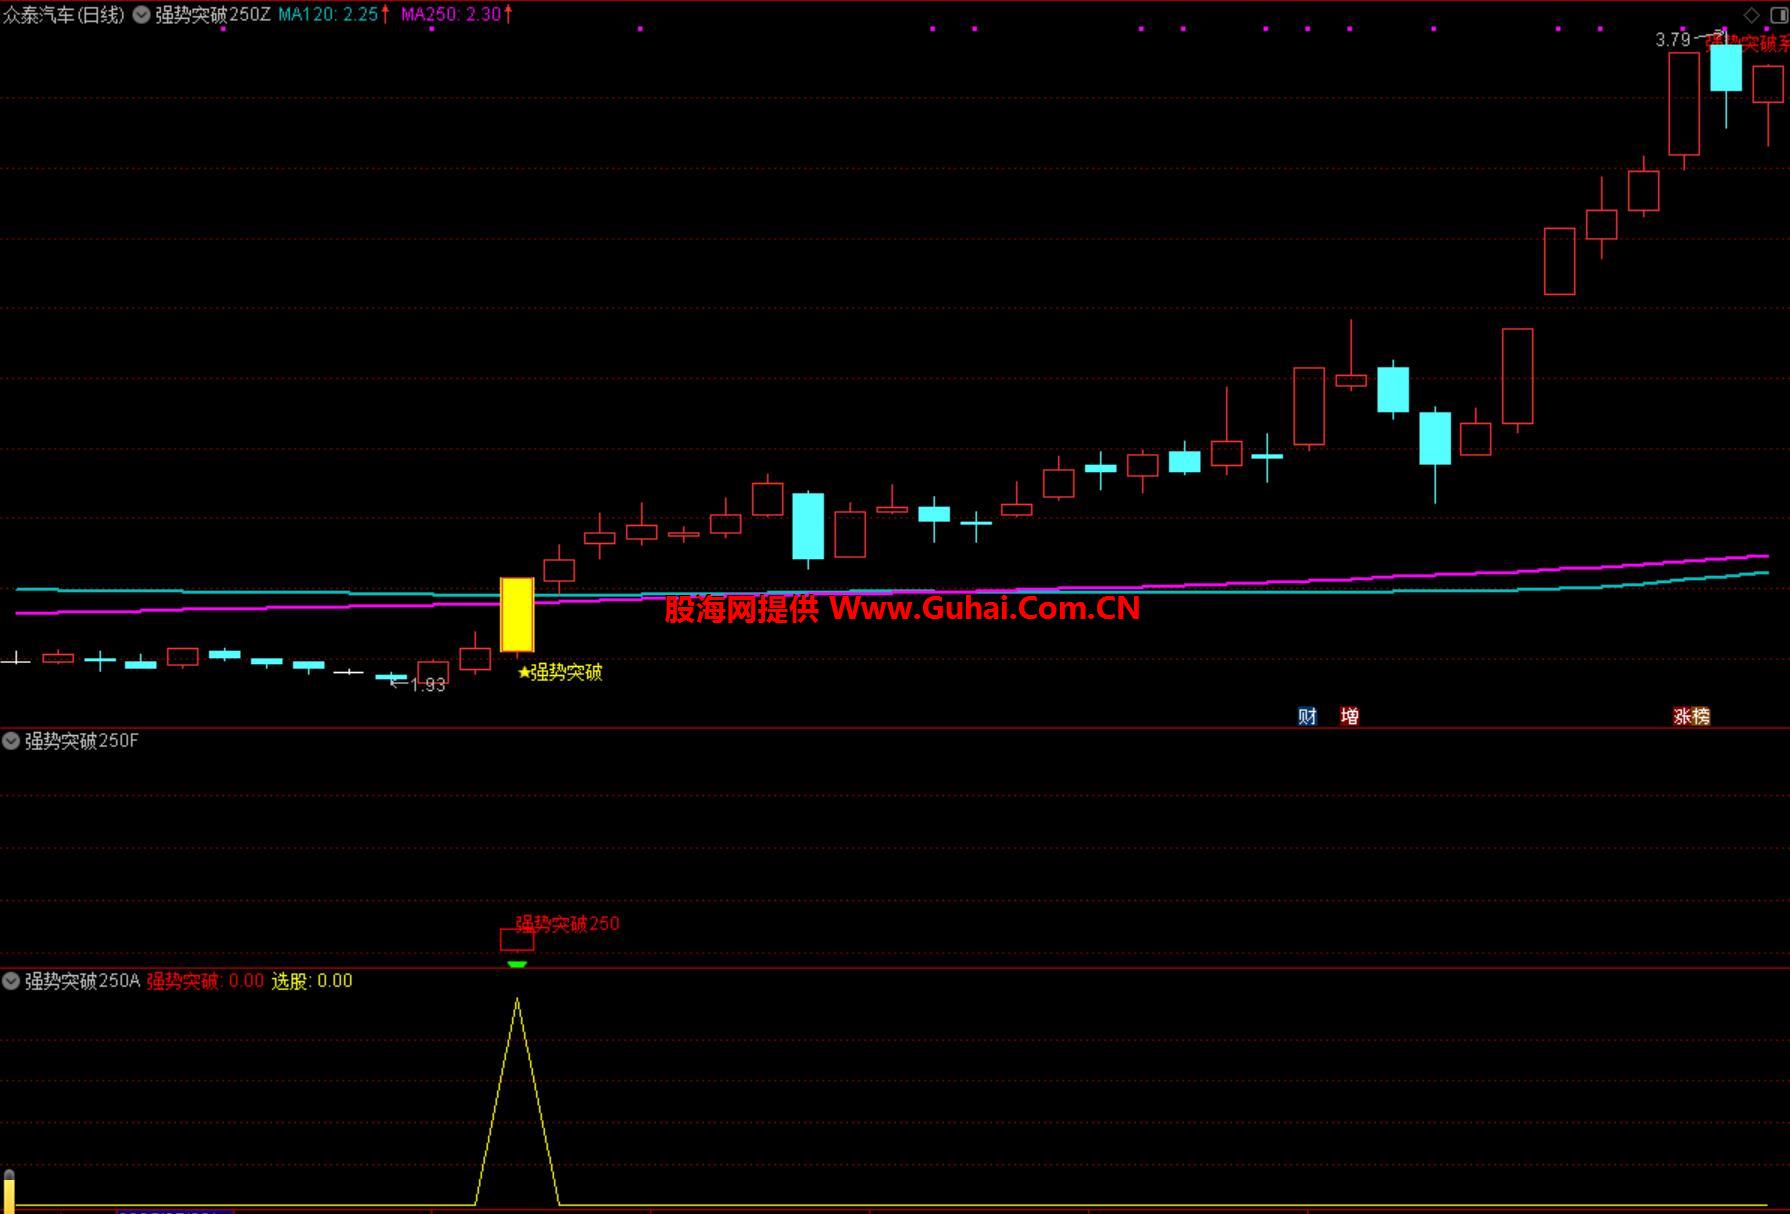The width and height of the screenshot is (1790, 1214).
Task: Click the 强势突破250F indicator name
Action: click(x=82, y=741)
